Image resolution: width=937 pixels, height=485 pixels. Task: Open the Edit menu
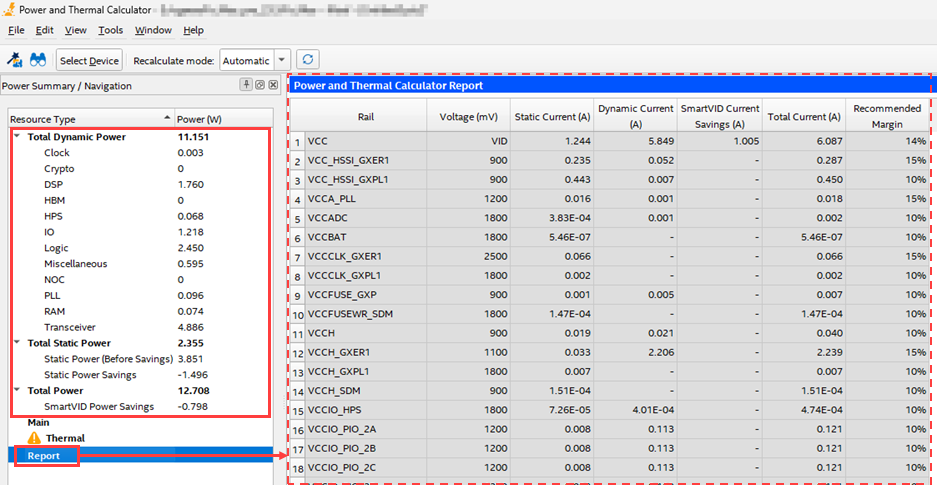[45, 30]
